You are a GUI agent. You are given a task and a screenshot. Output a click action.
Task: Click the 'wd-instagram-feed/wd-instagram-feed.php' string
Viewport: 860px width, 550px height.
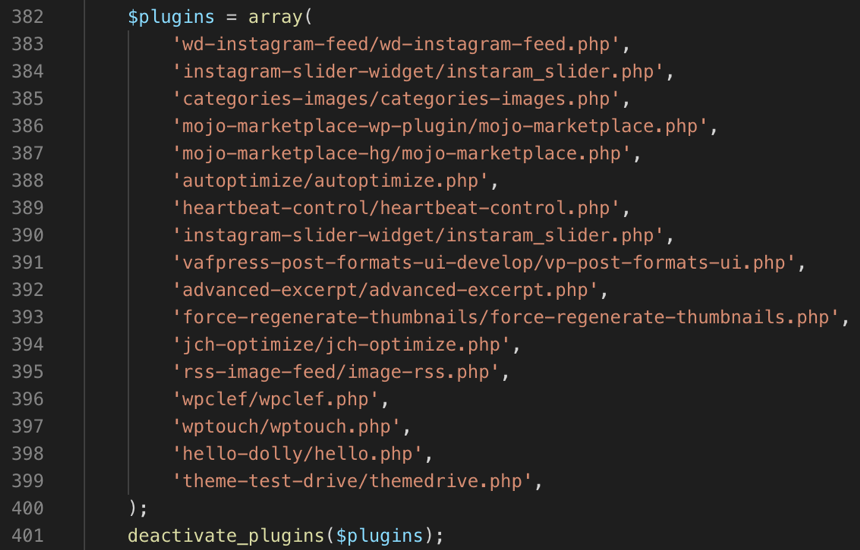pos(397,45)
